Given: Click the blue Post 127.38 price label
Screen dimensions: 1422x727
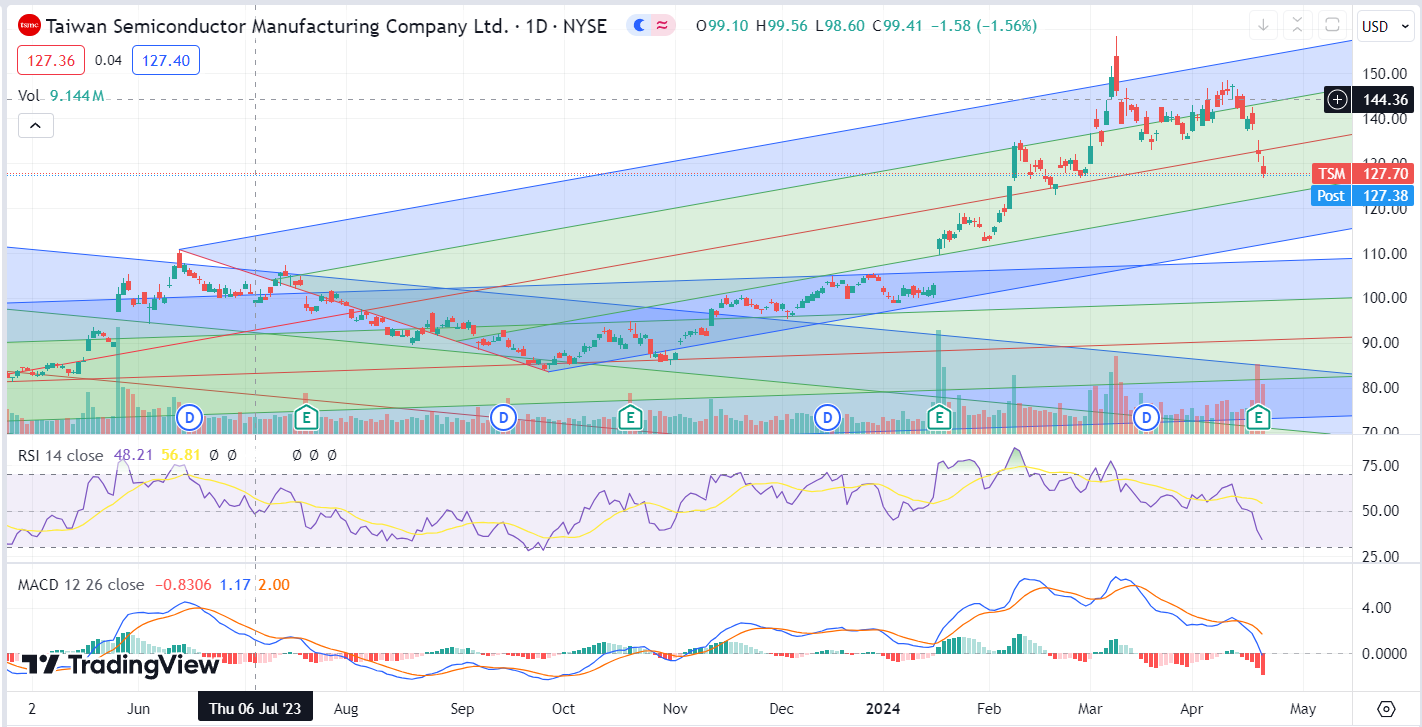Looking at the screenshot, I should (x=1361, y=196).
